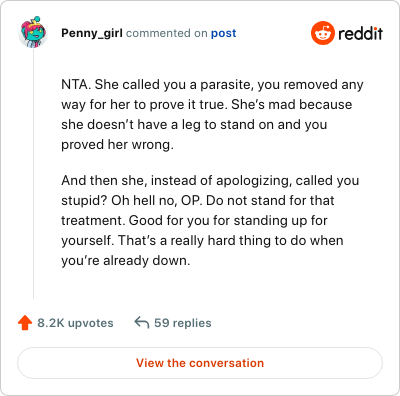Viewport: 400px width, 396px height.
Task: Click the word "parasite" in the comment
Action: [x=225, y=85]
